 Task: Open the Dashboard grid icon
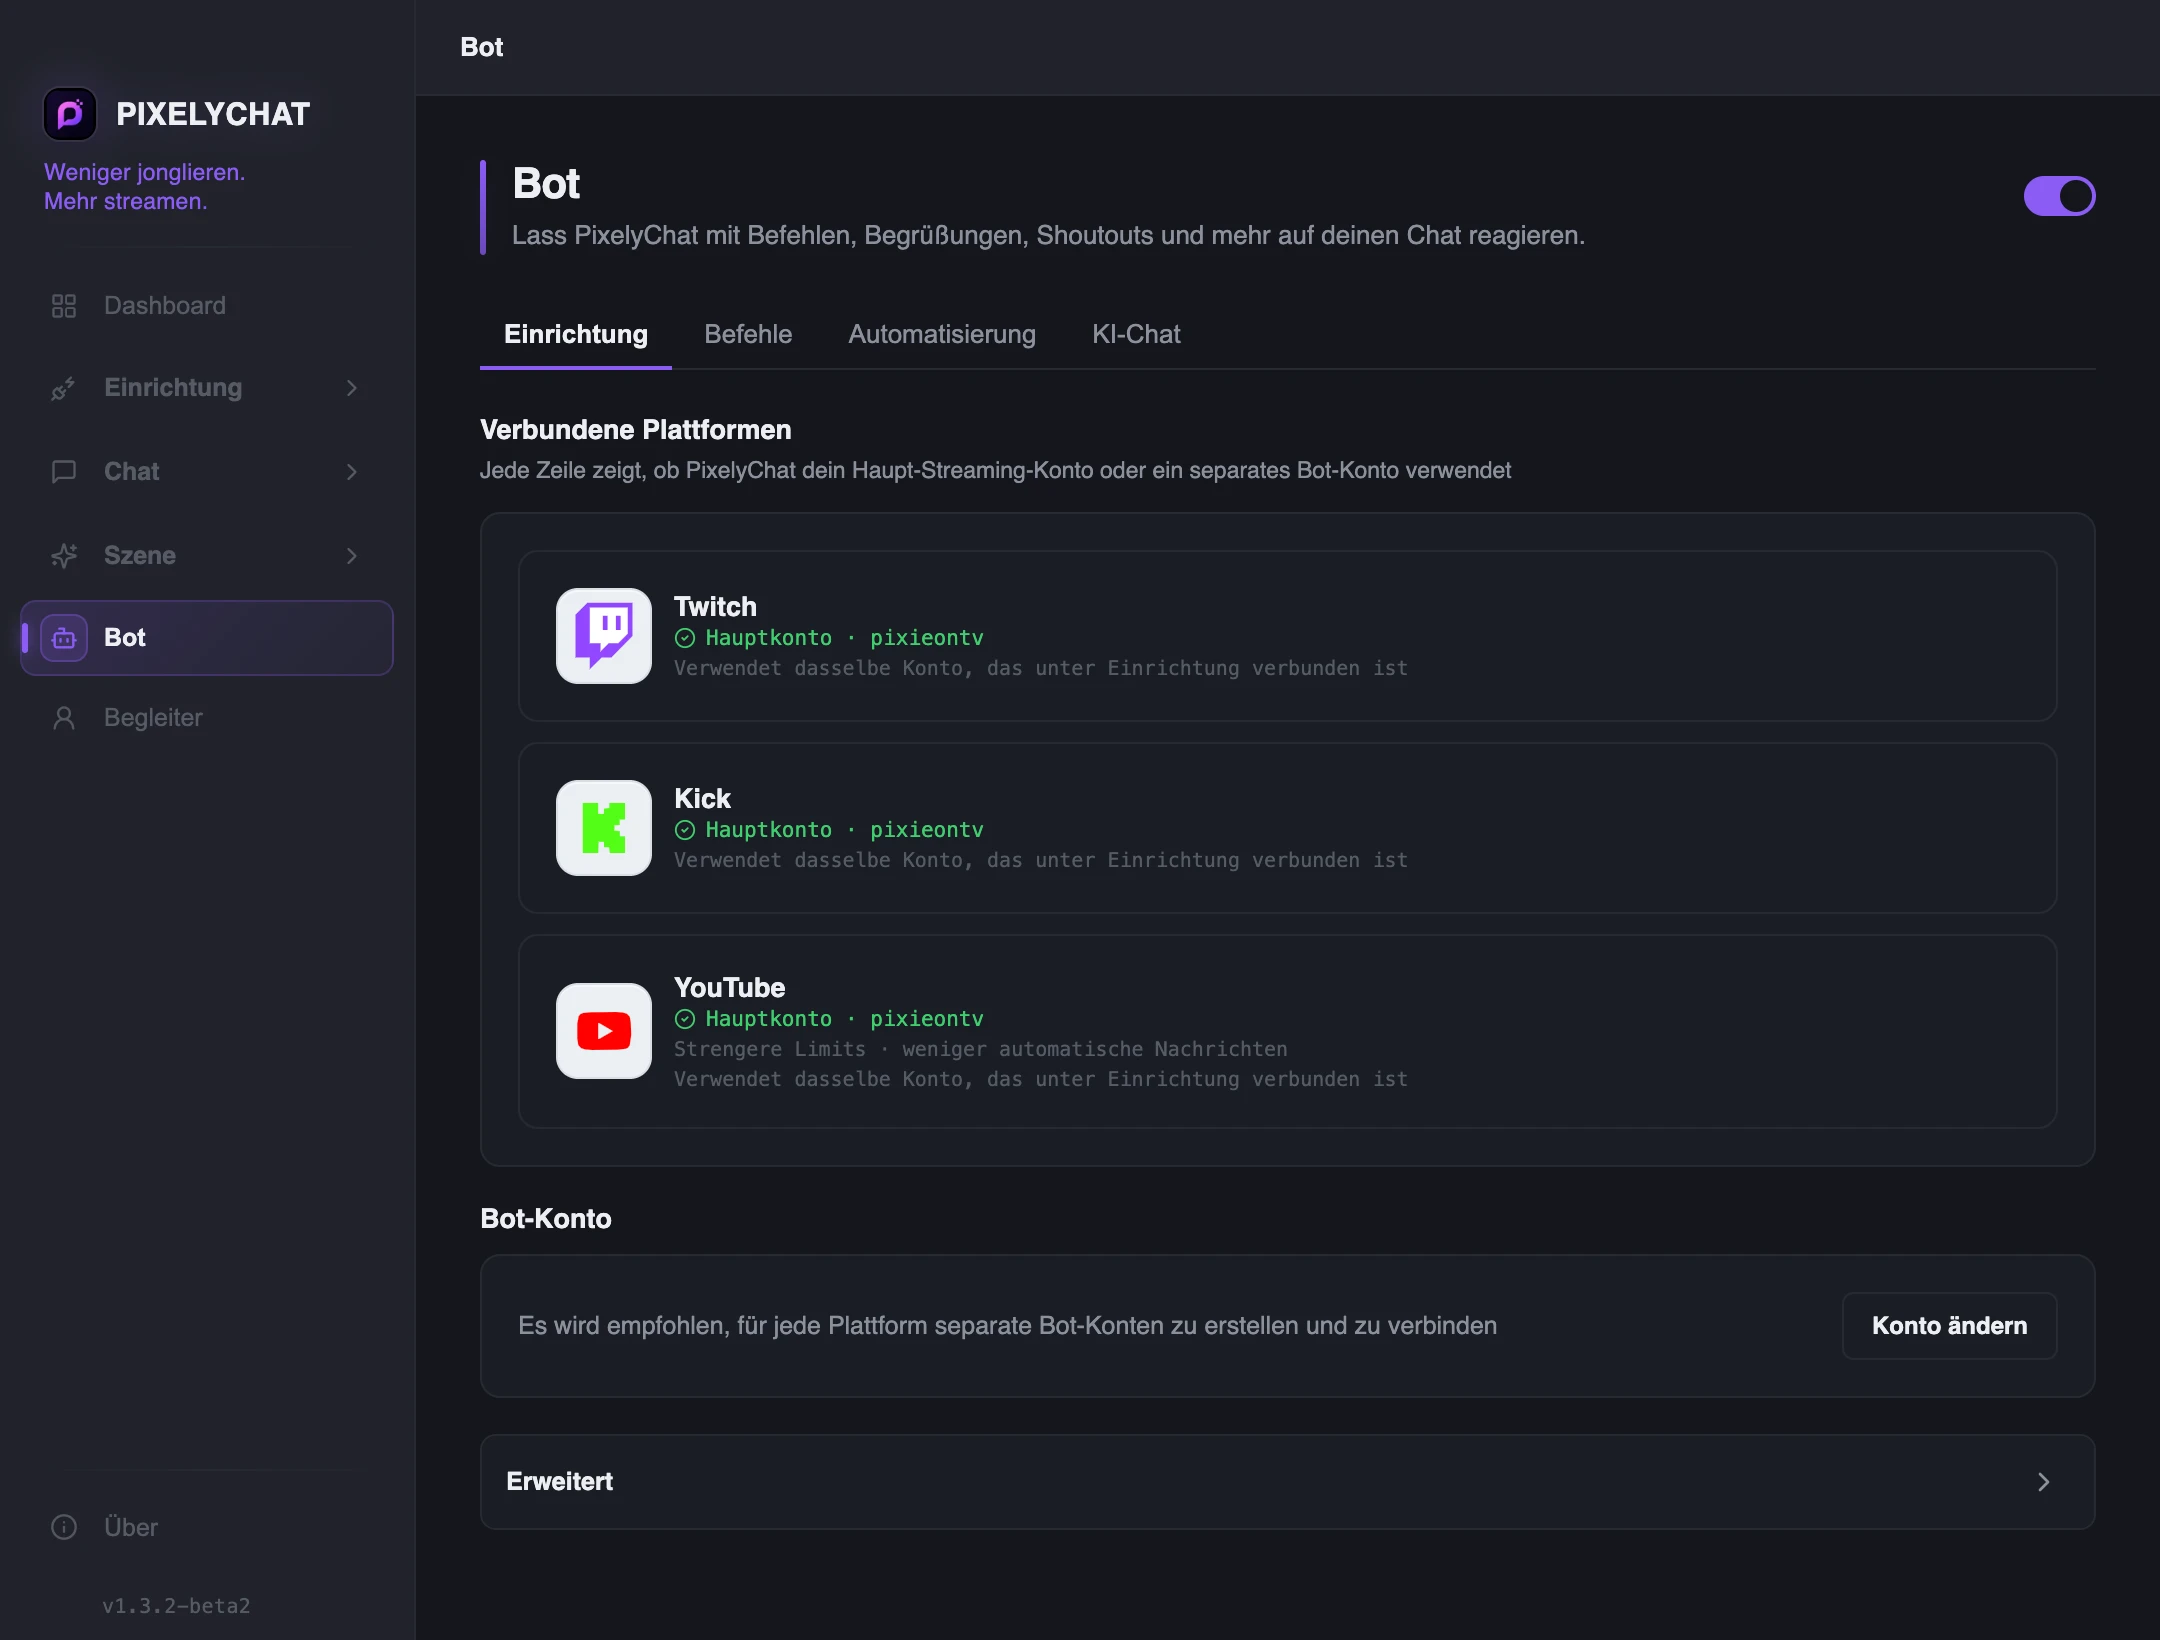coord(64,306)
